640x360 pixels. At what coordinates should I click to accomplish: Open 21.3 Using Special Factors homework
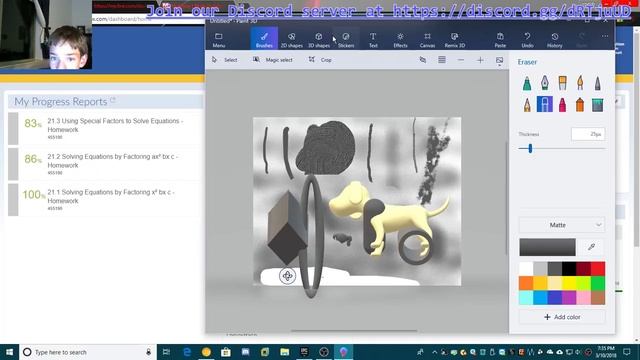(115, 125)
